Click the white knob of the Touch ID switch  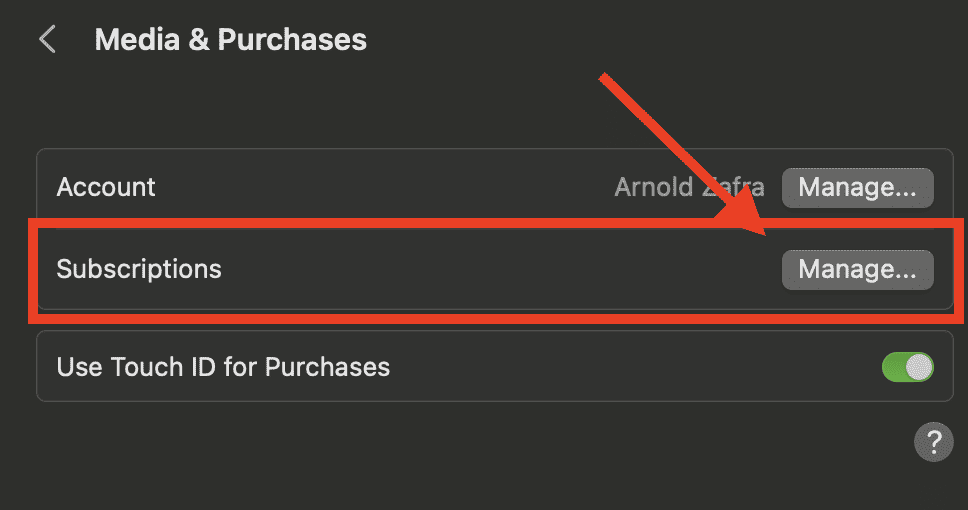(x=919, y=367)
